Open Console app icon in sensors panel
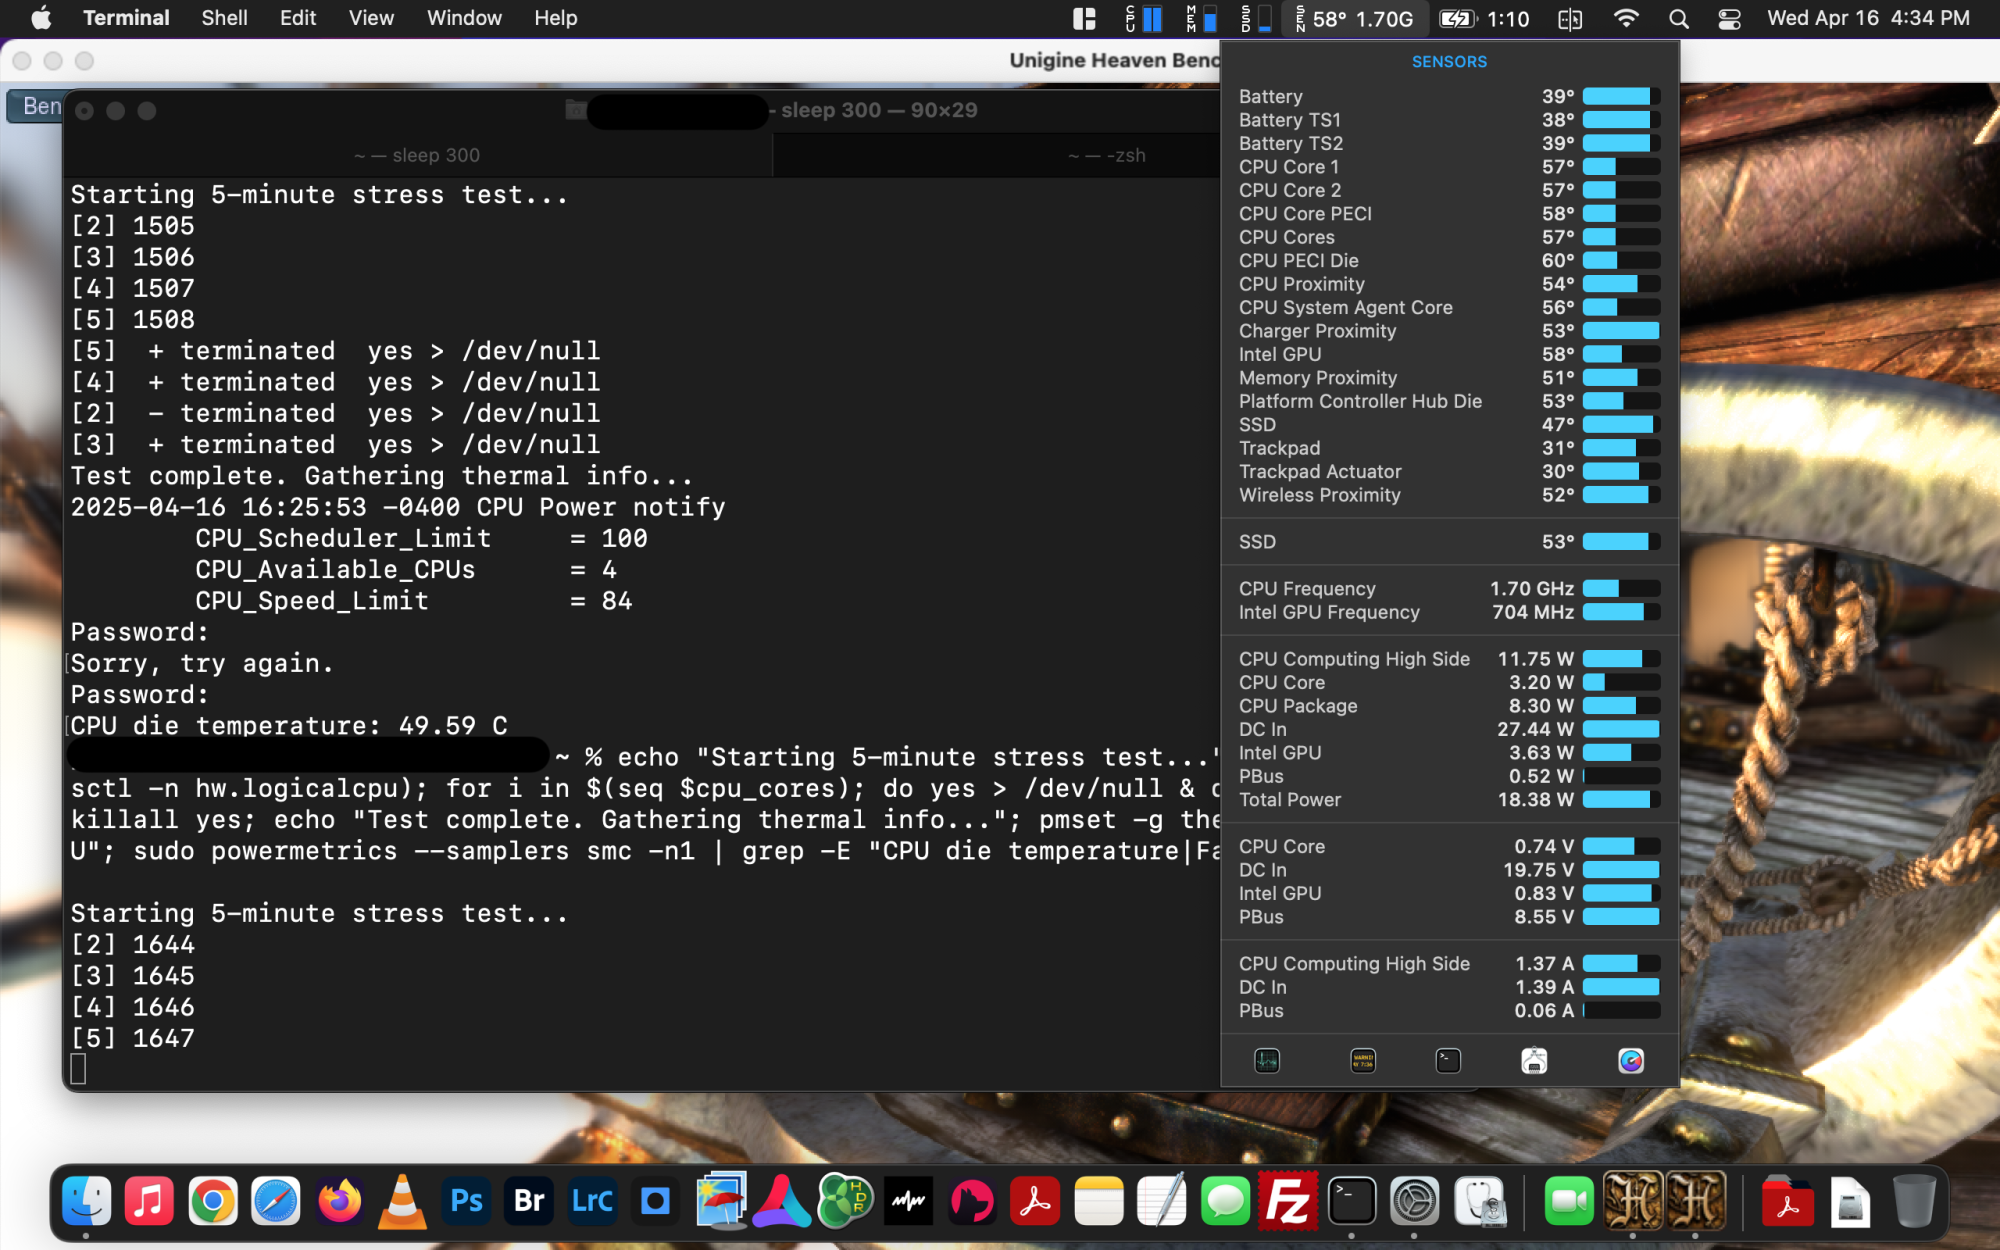 [1363, 1061]
